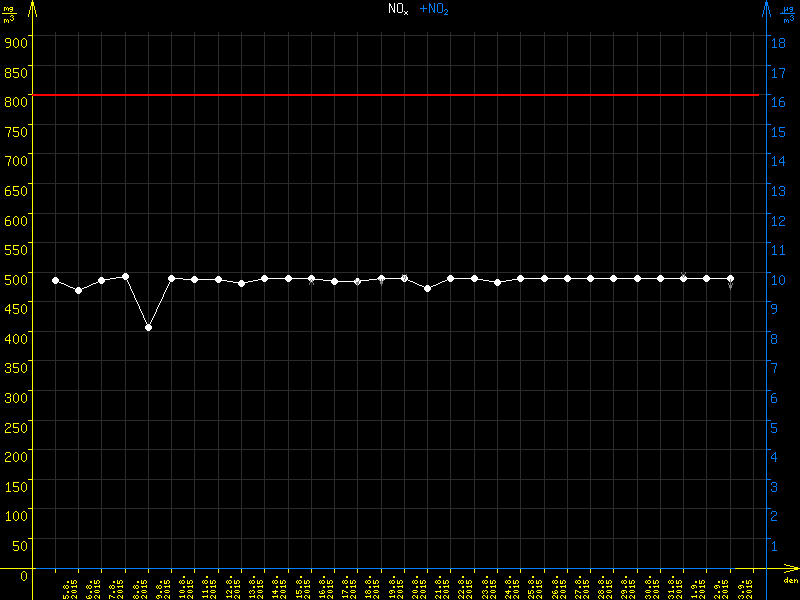The image size is (800, 600).
Task: Select the last data point on the line
Action: tap(730, 279)
